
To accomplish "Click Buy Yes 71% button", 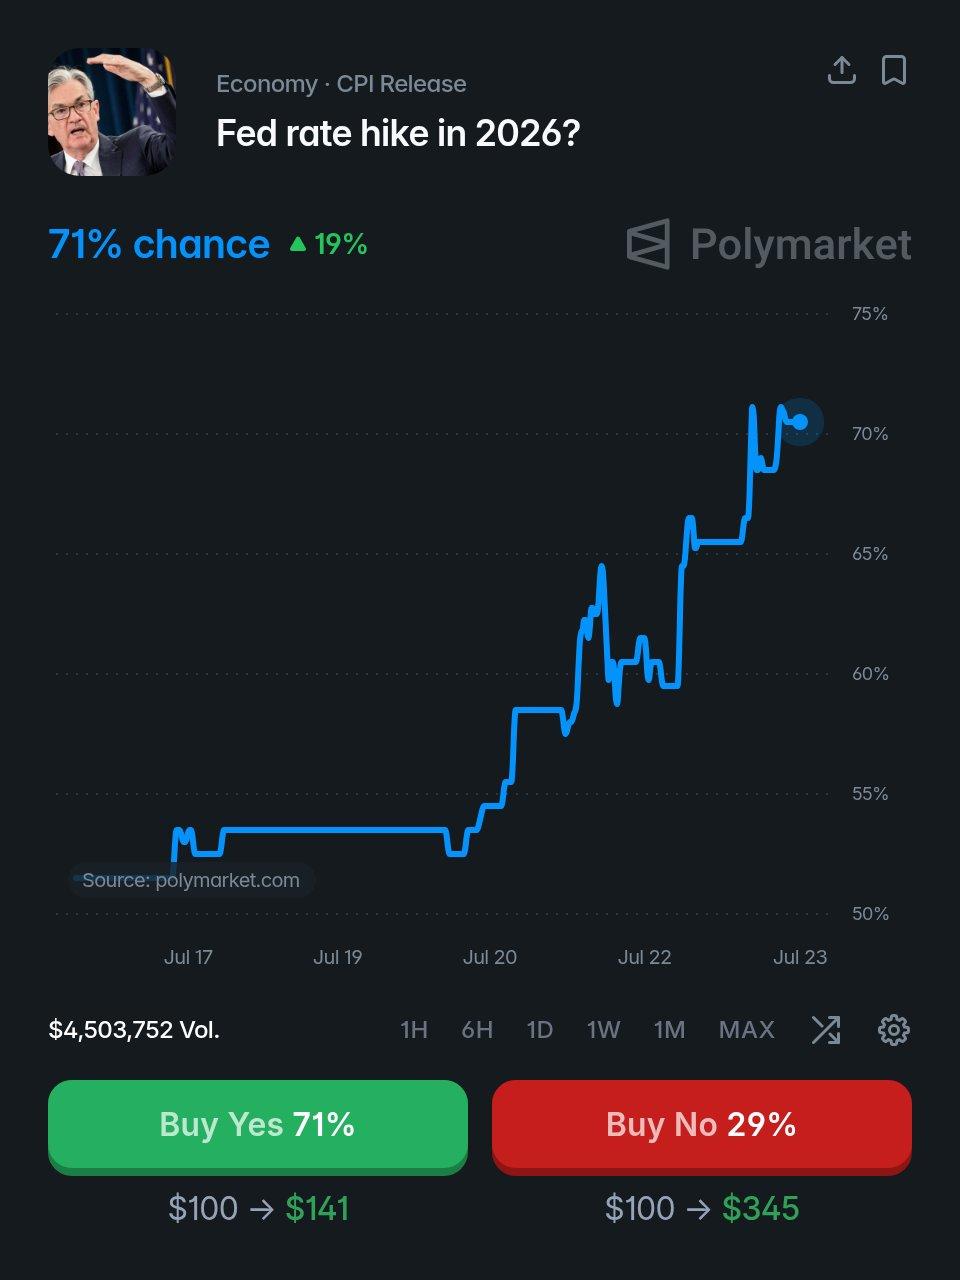I will click(258, 1125).
